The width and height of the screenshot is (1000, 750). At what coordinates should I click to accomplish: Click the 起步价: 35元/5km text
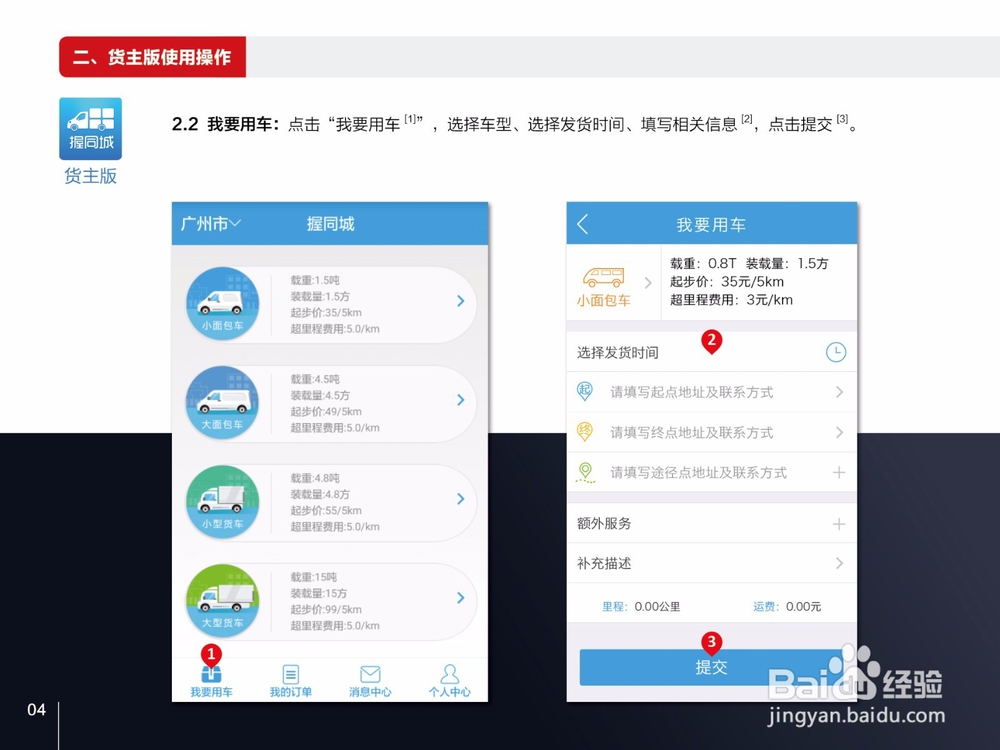pyautogui.click(x=726, y=281)
